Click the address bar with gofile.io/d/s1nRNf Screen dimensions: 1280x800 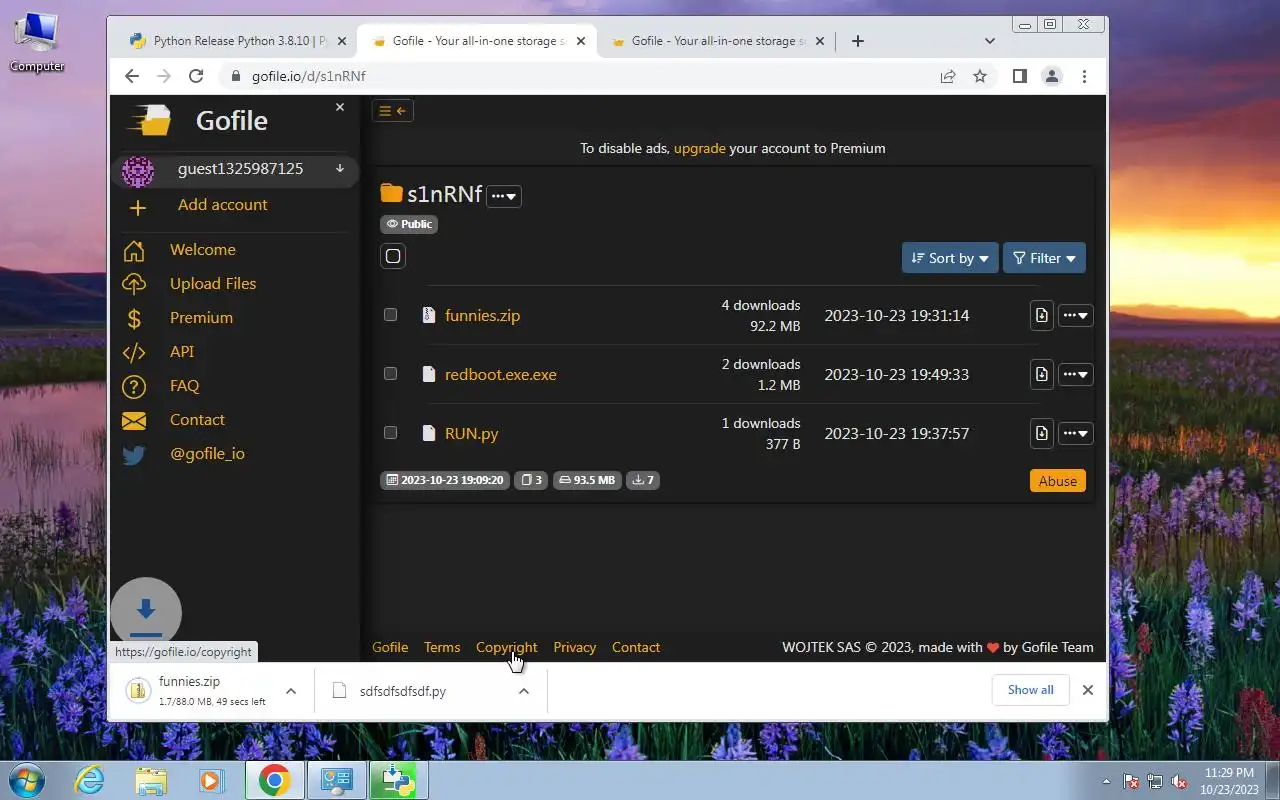(580, 76)
